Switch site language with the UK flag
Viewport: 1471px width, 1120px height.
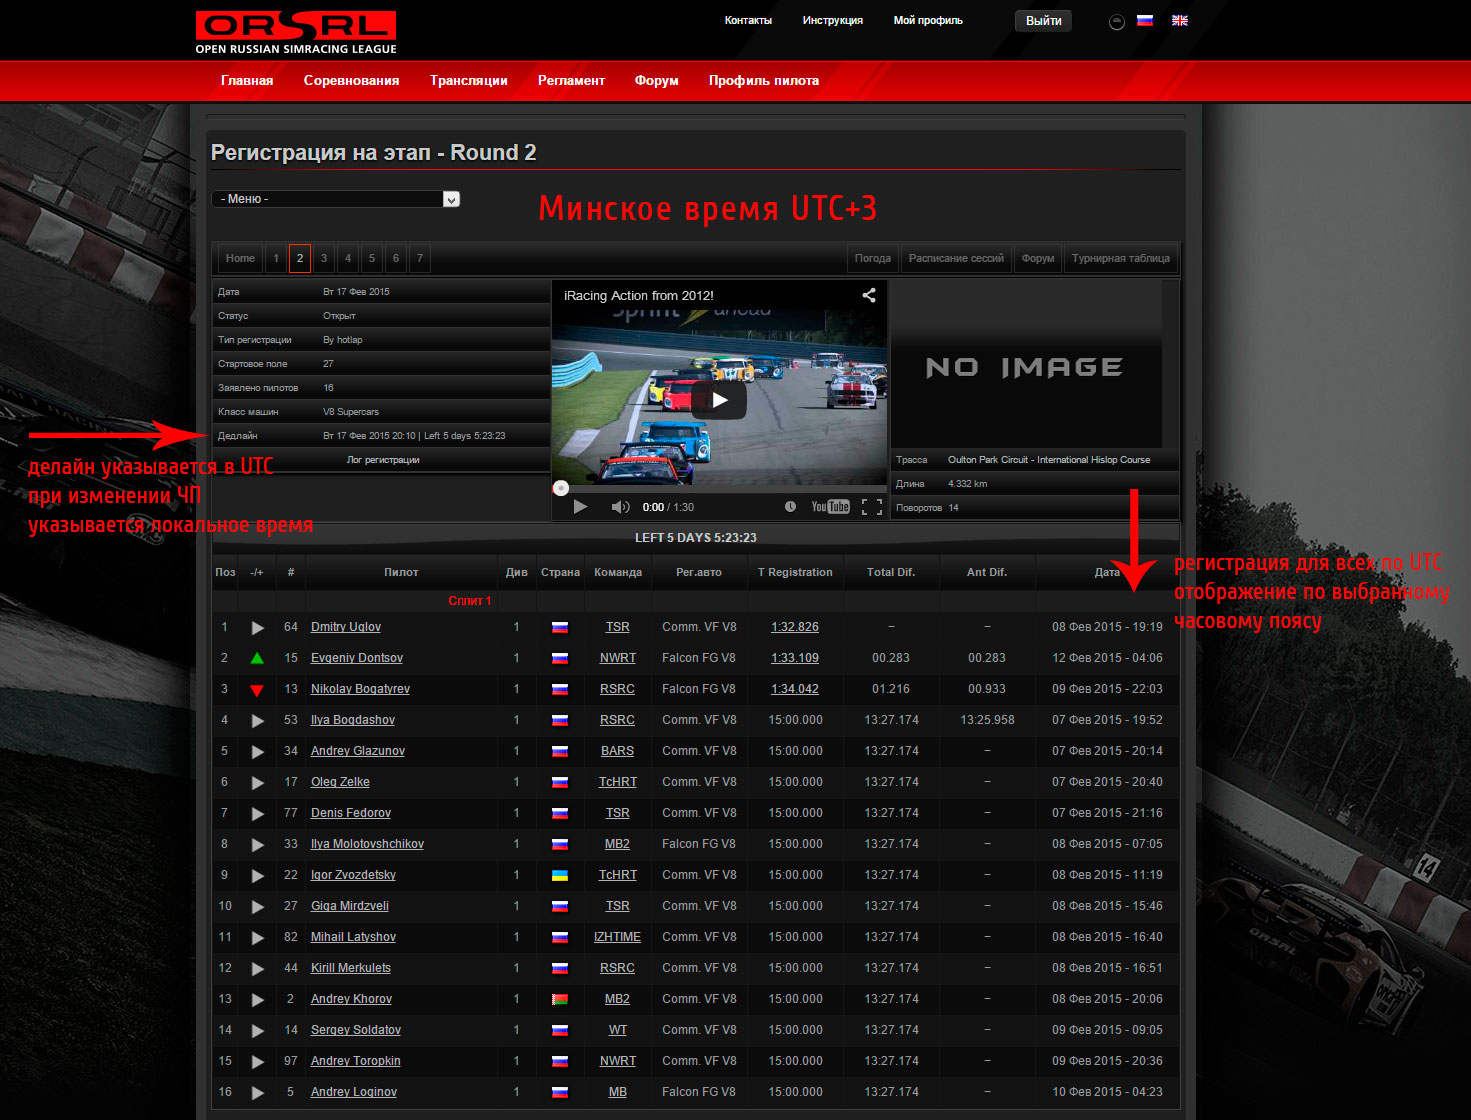[1180, 21]
